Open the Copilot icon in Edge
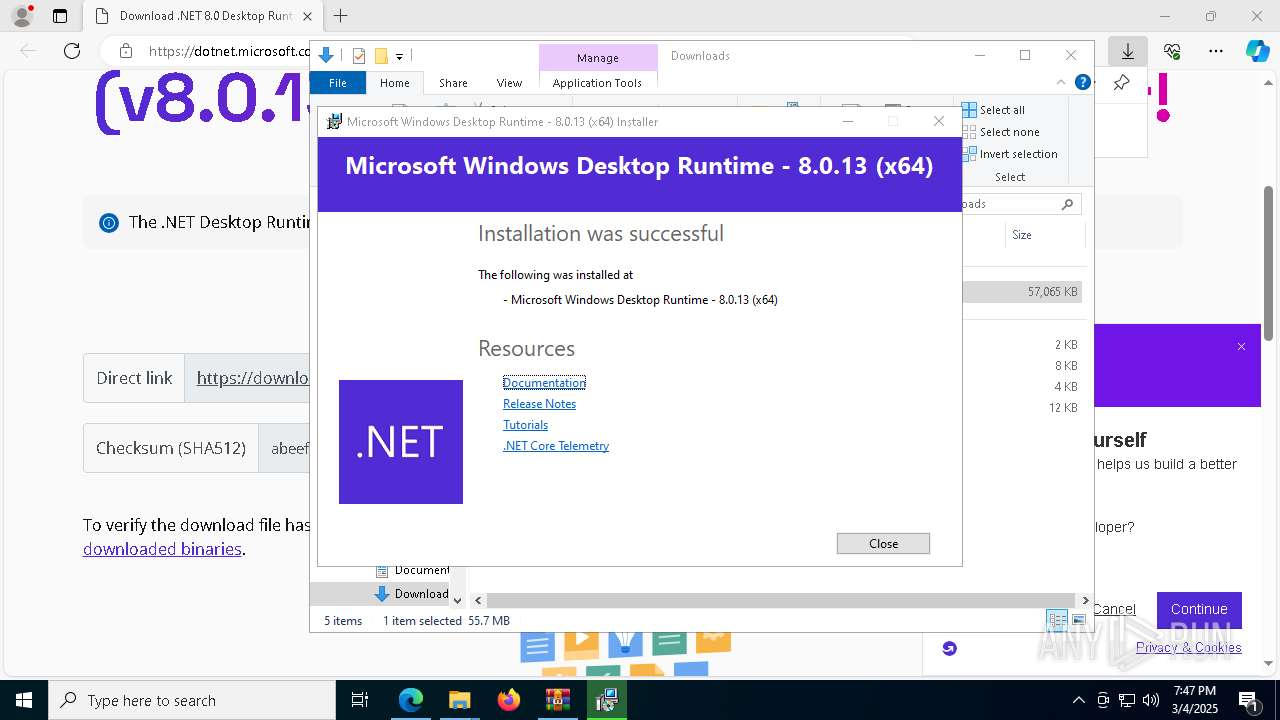Image resolution: width=1280 pixels, height=720 pixels. pyautogui.click(x=1257, y=51)
